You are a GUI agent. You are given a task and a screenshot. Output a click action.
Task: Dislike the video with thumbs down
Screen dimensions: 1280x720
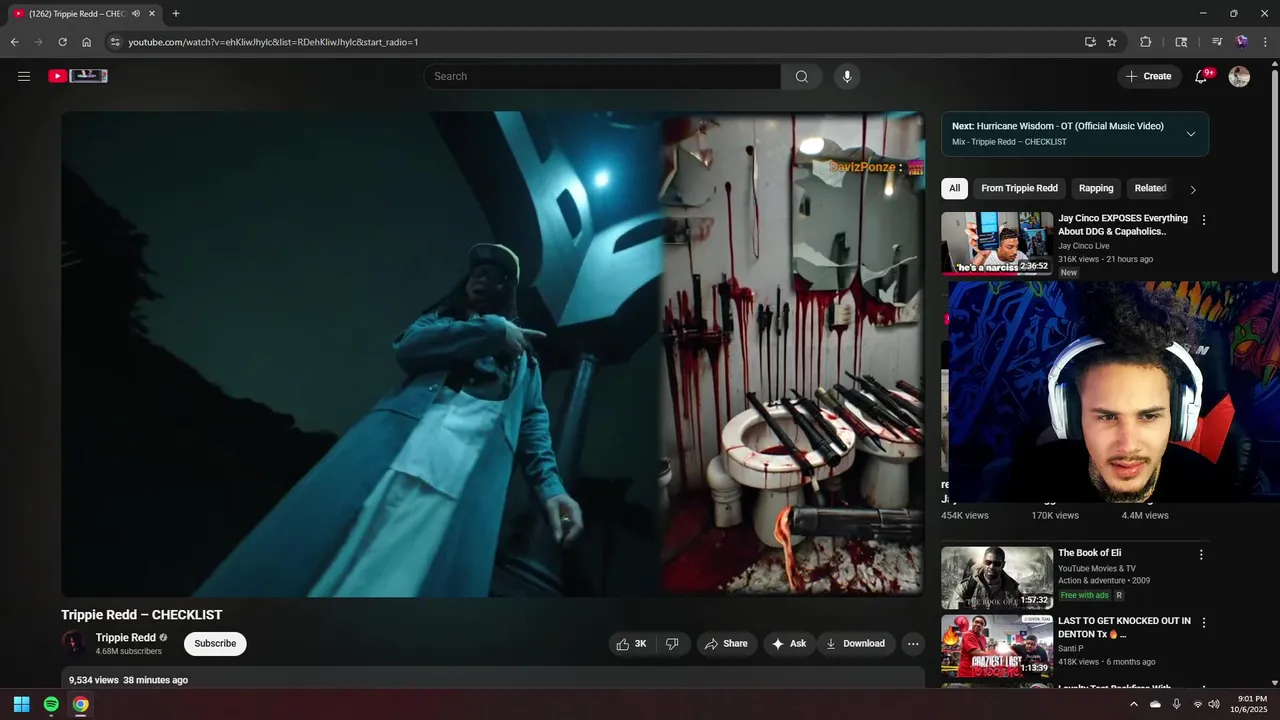672,644
